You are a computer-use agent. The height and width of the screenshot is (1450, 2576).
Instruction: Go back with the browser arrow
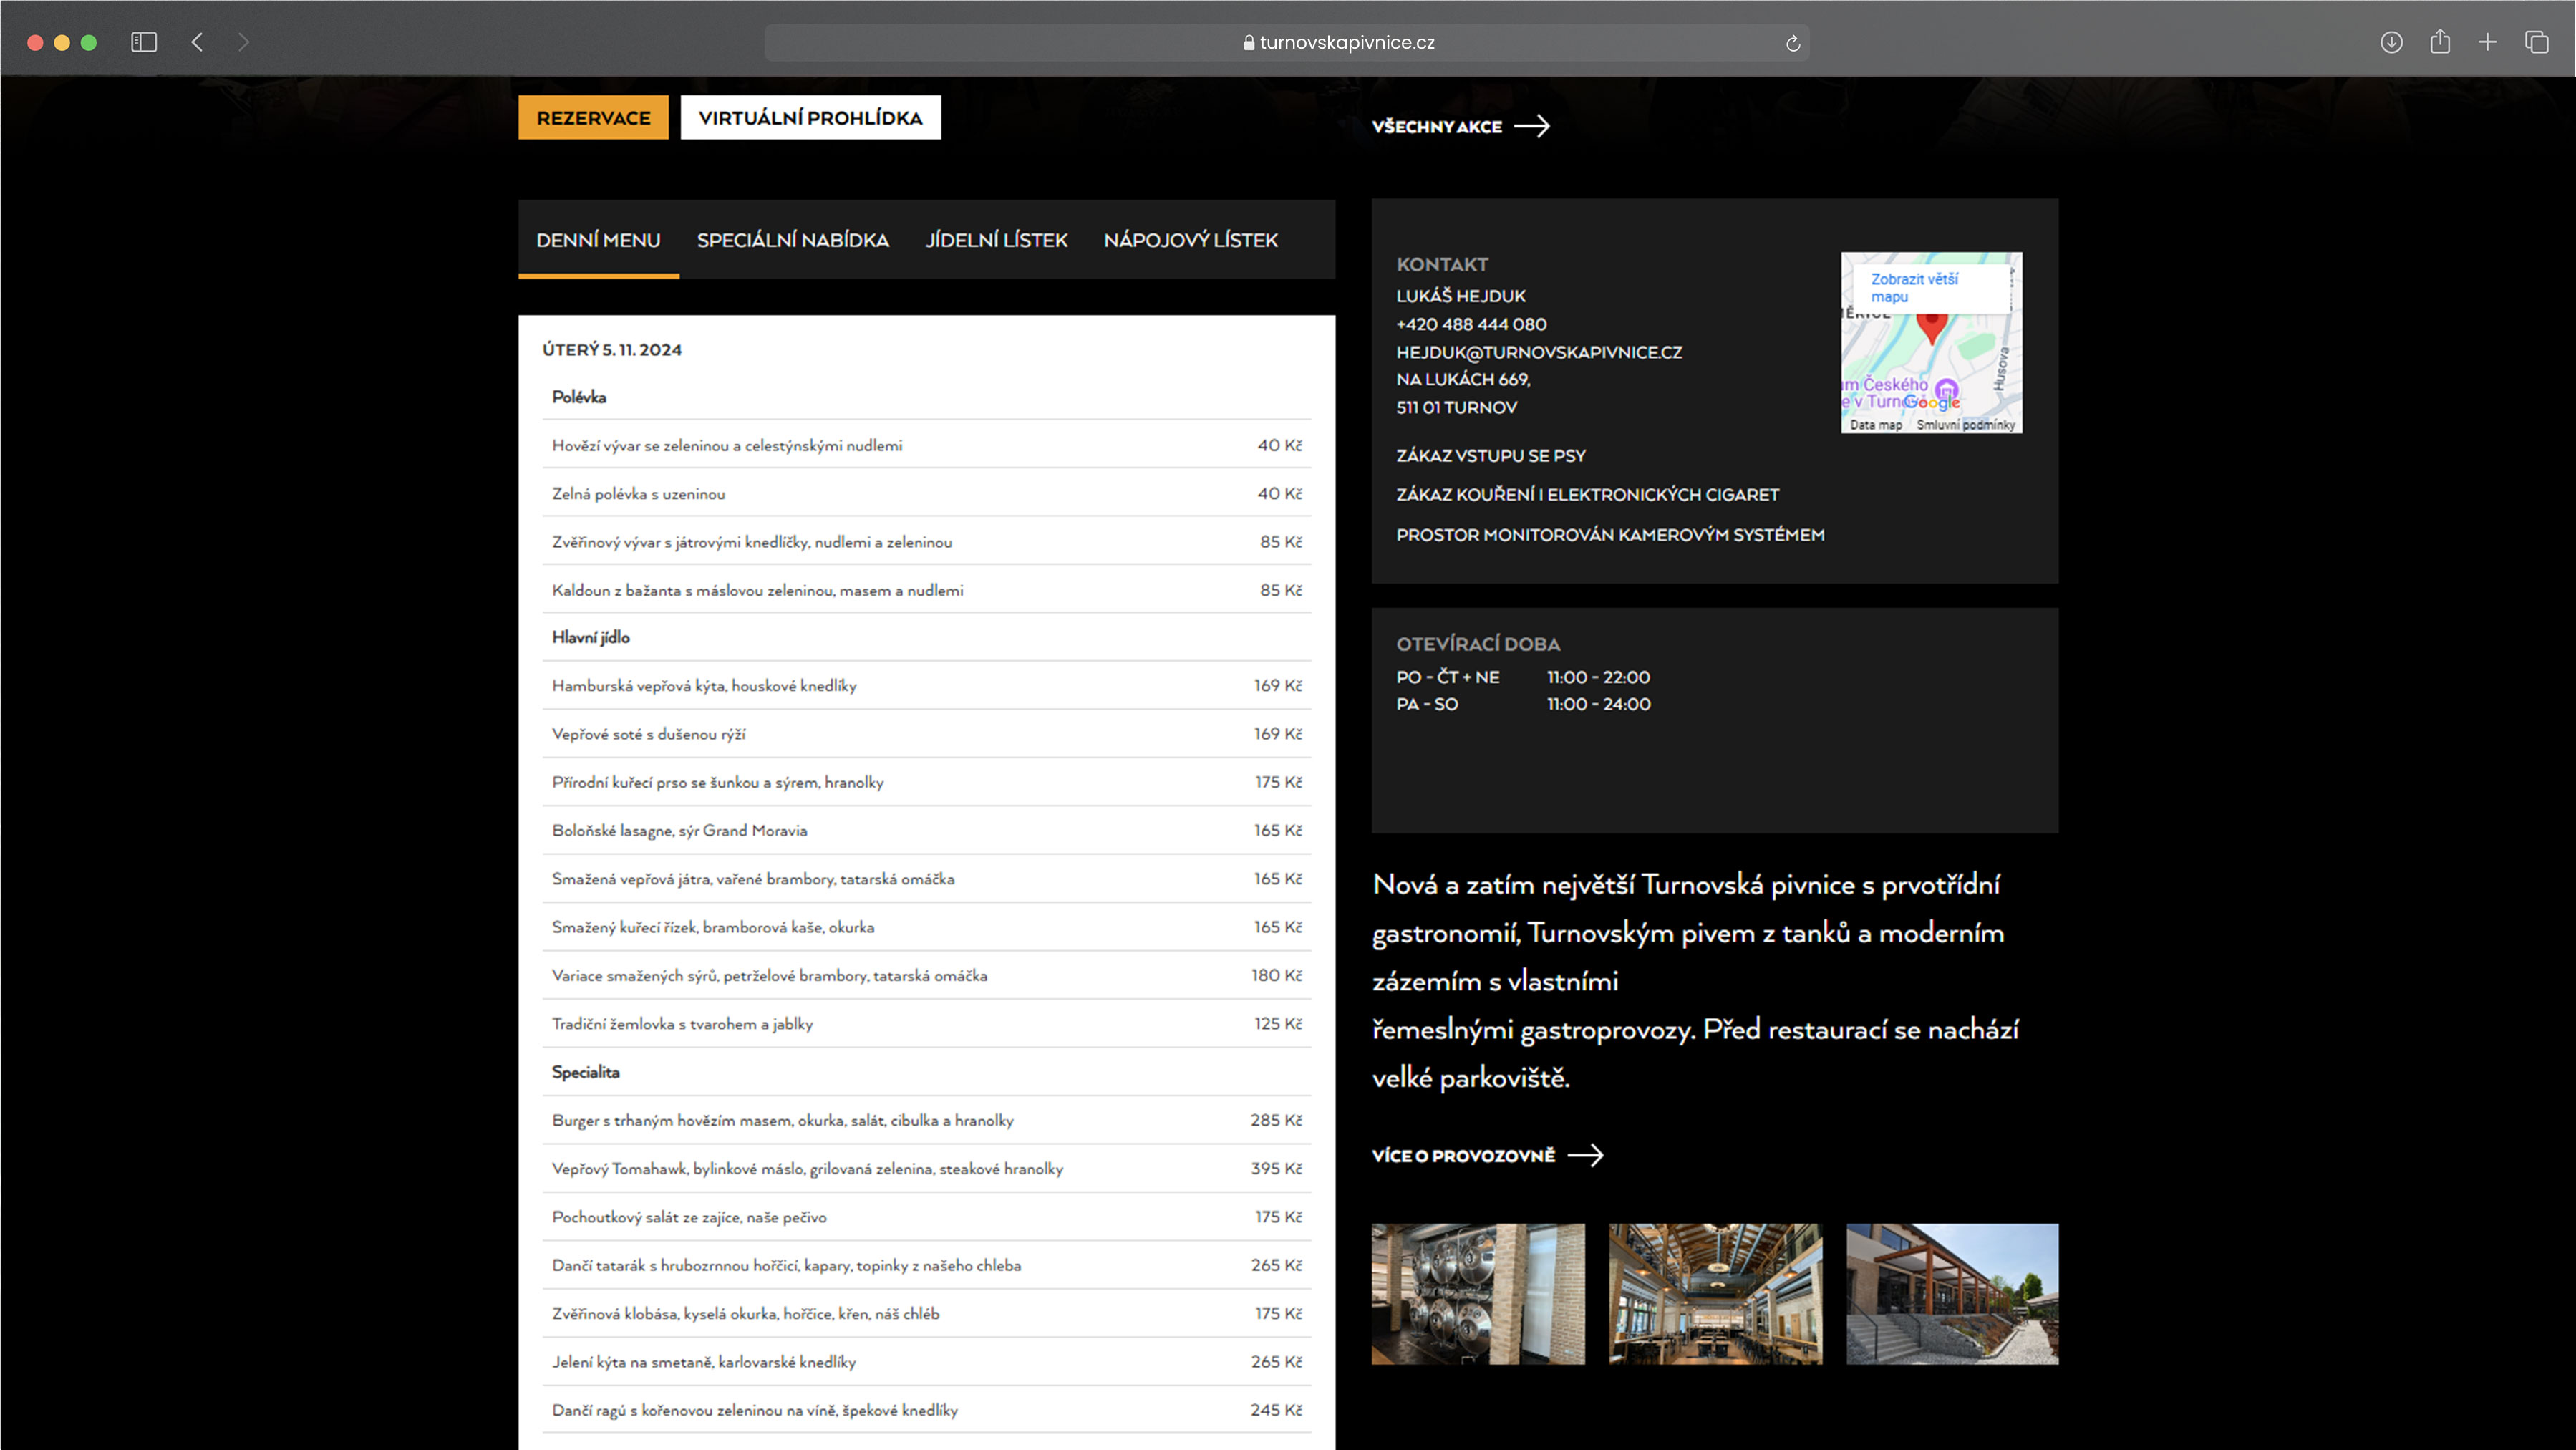[197, 42]
